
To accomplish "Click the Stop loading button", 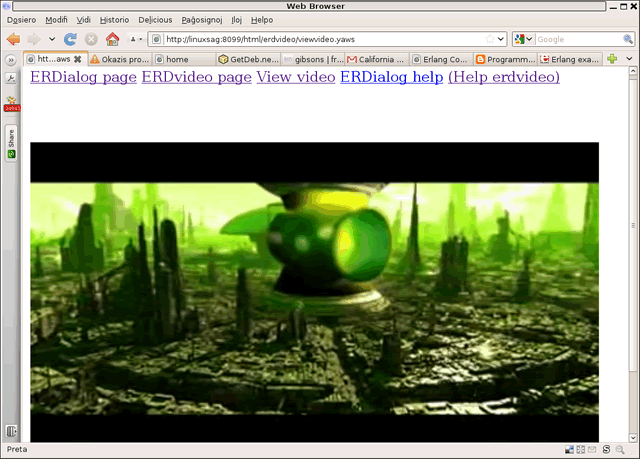I will (x=91, y=39).
